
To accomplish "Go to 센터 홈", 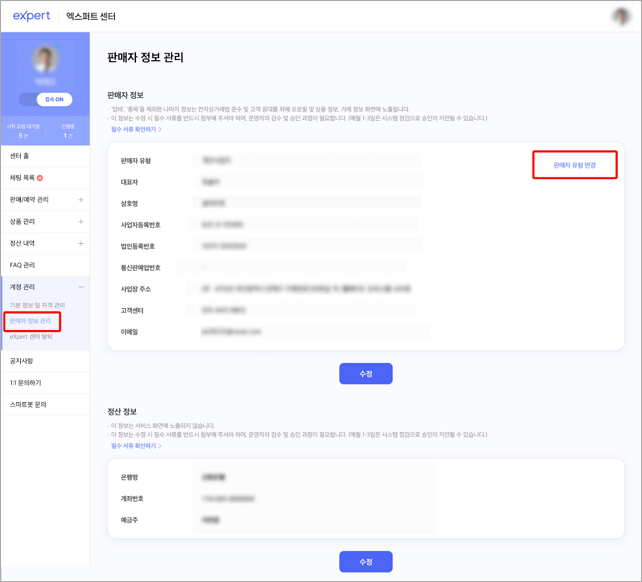I will click(24, 156).
